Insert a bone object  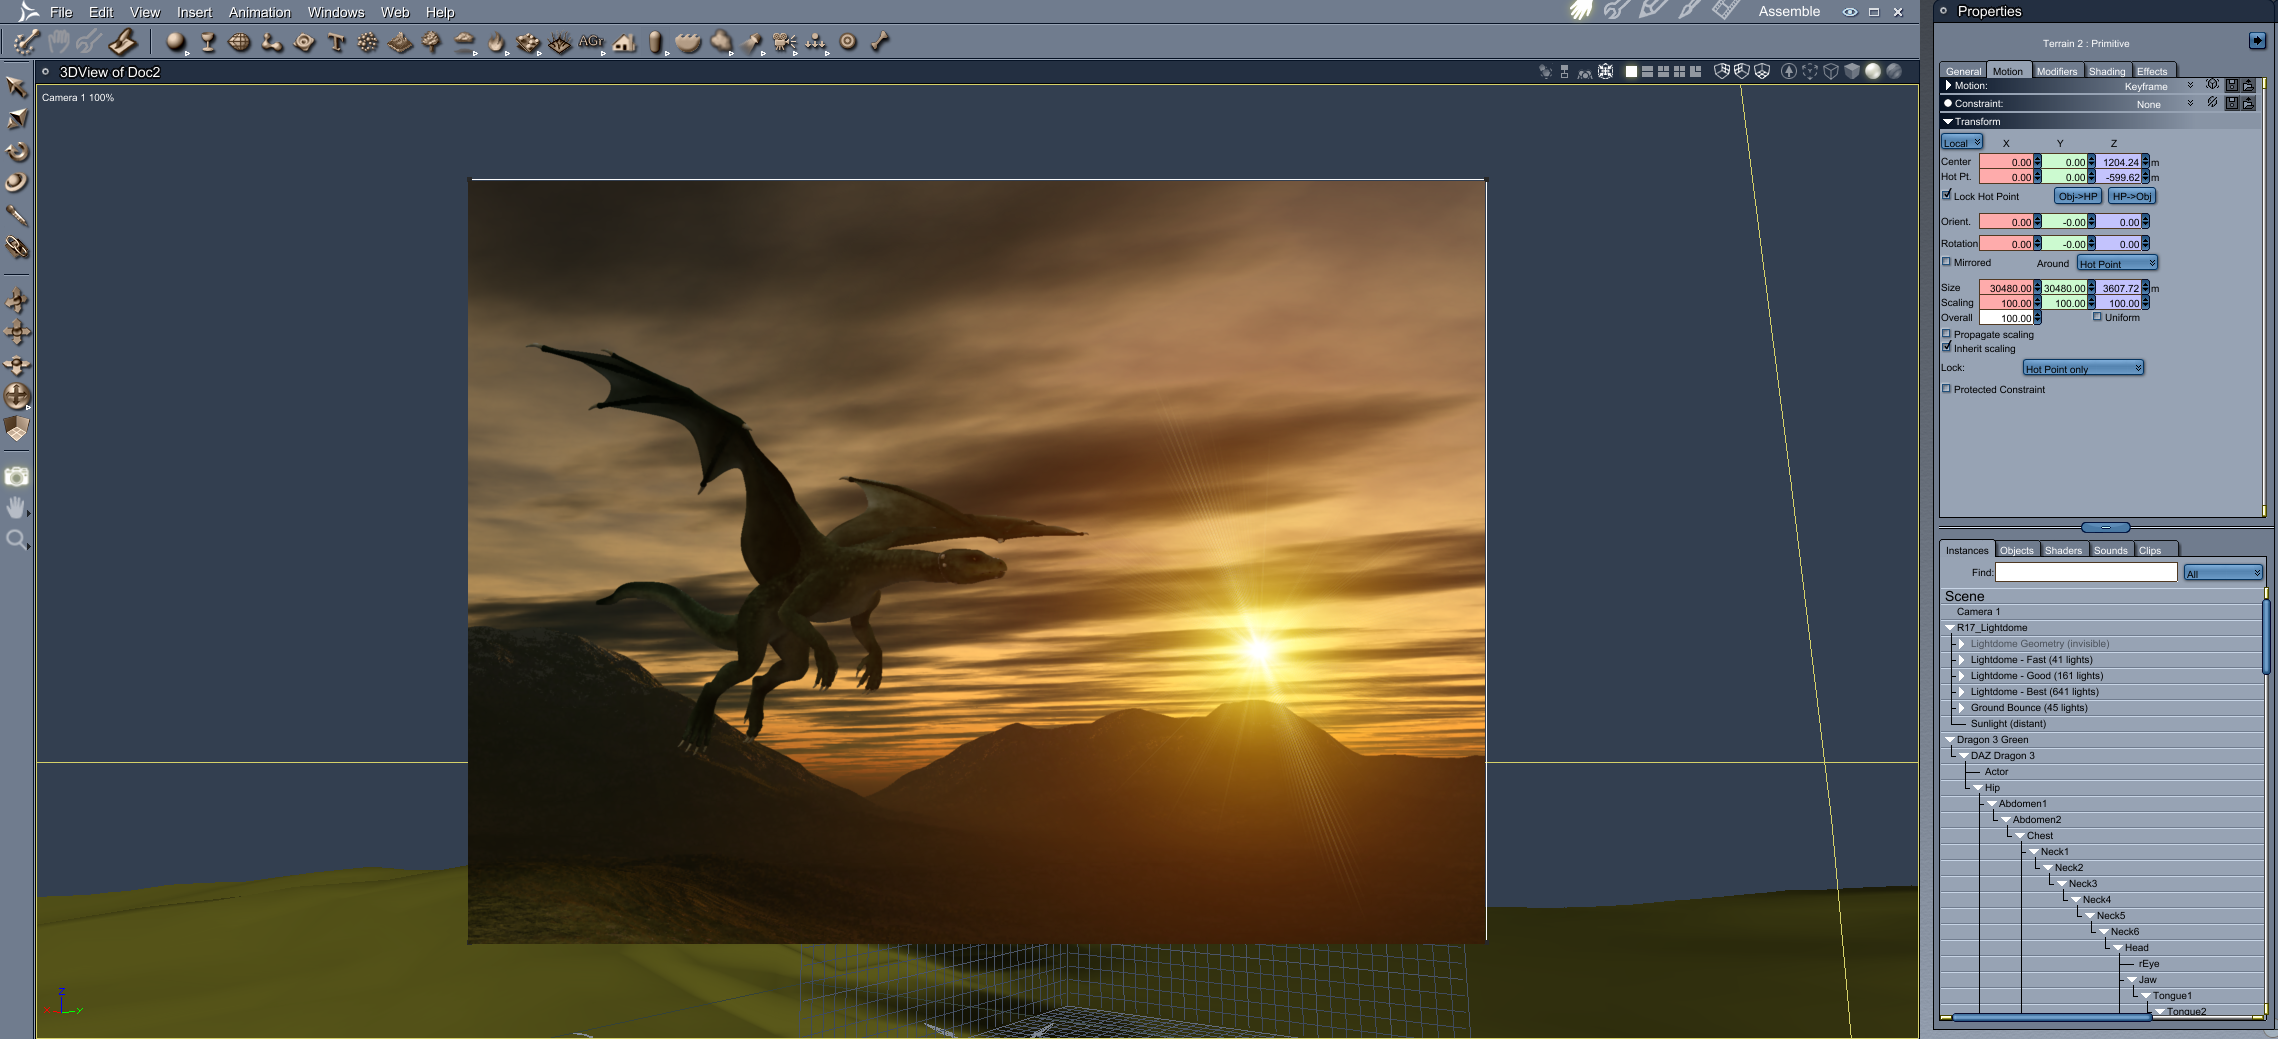tap(880, 42)
